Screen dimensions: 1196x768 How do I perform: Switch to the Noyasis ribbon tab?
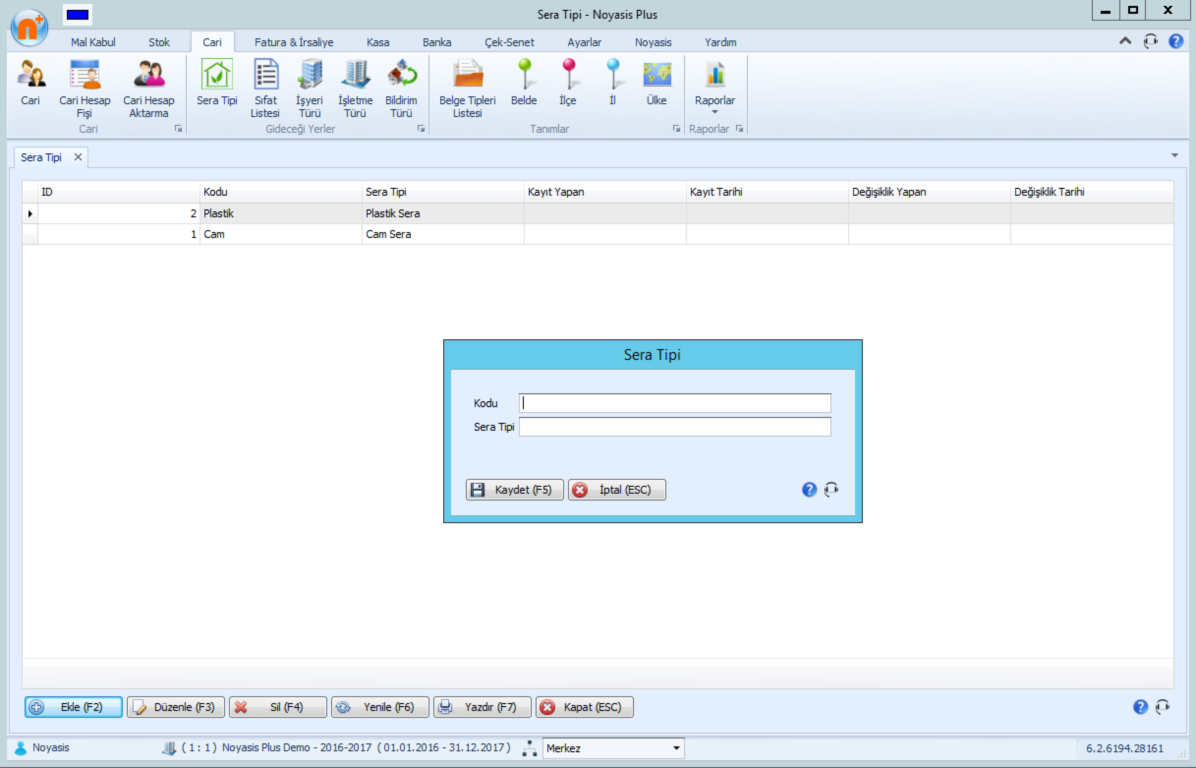(x=653, y=42)
